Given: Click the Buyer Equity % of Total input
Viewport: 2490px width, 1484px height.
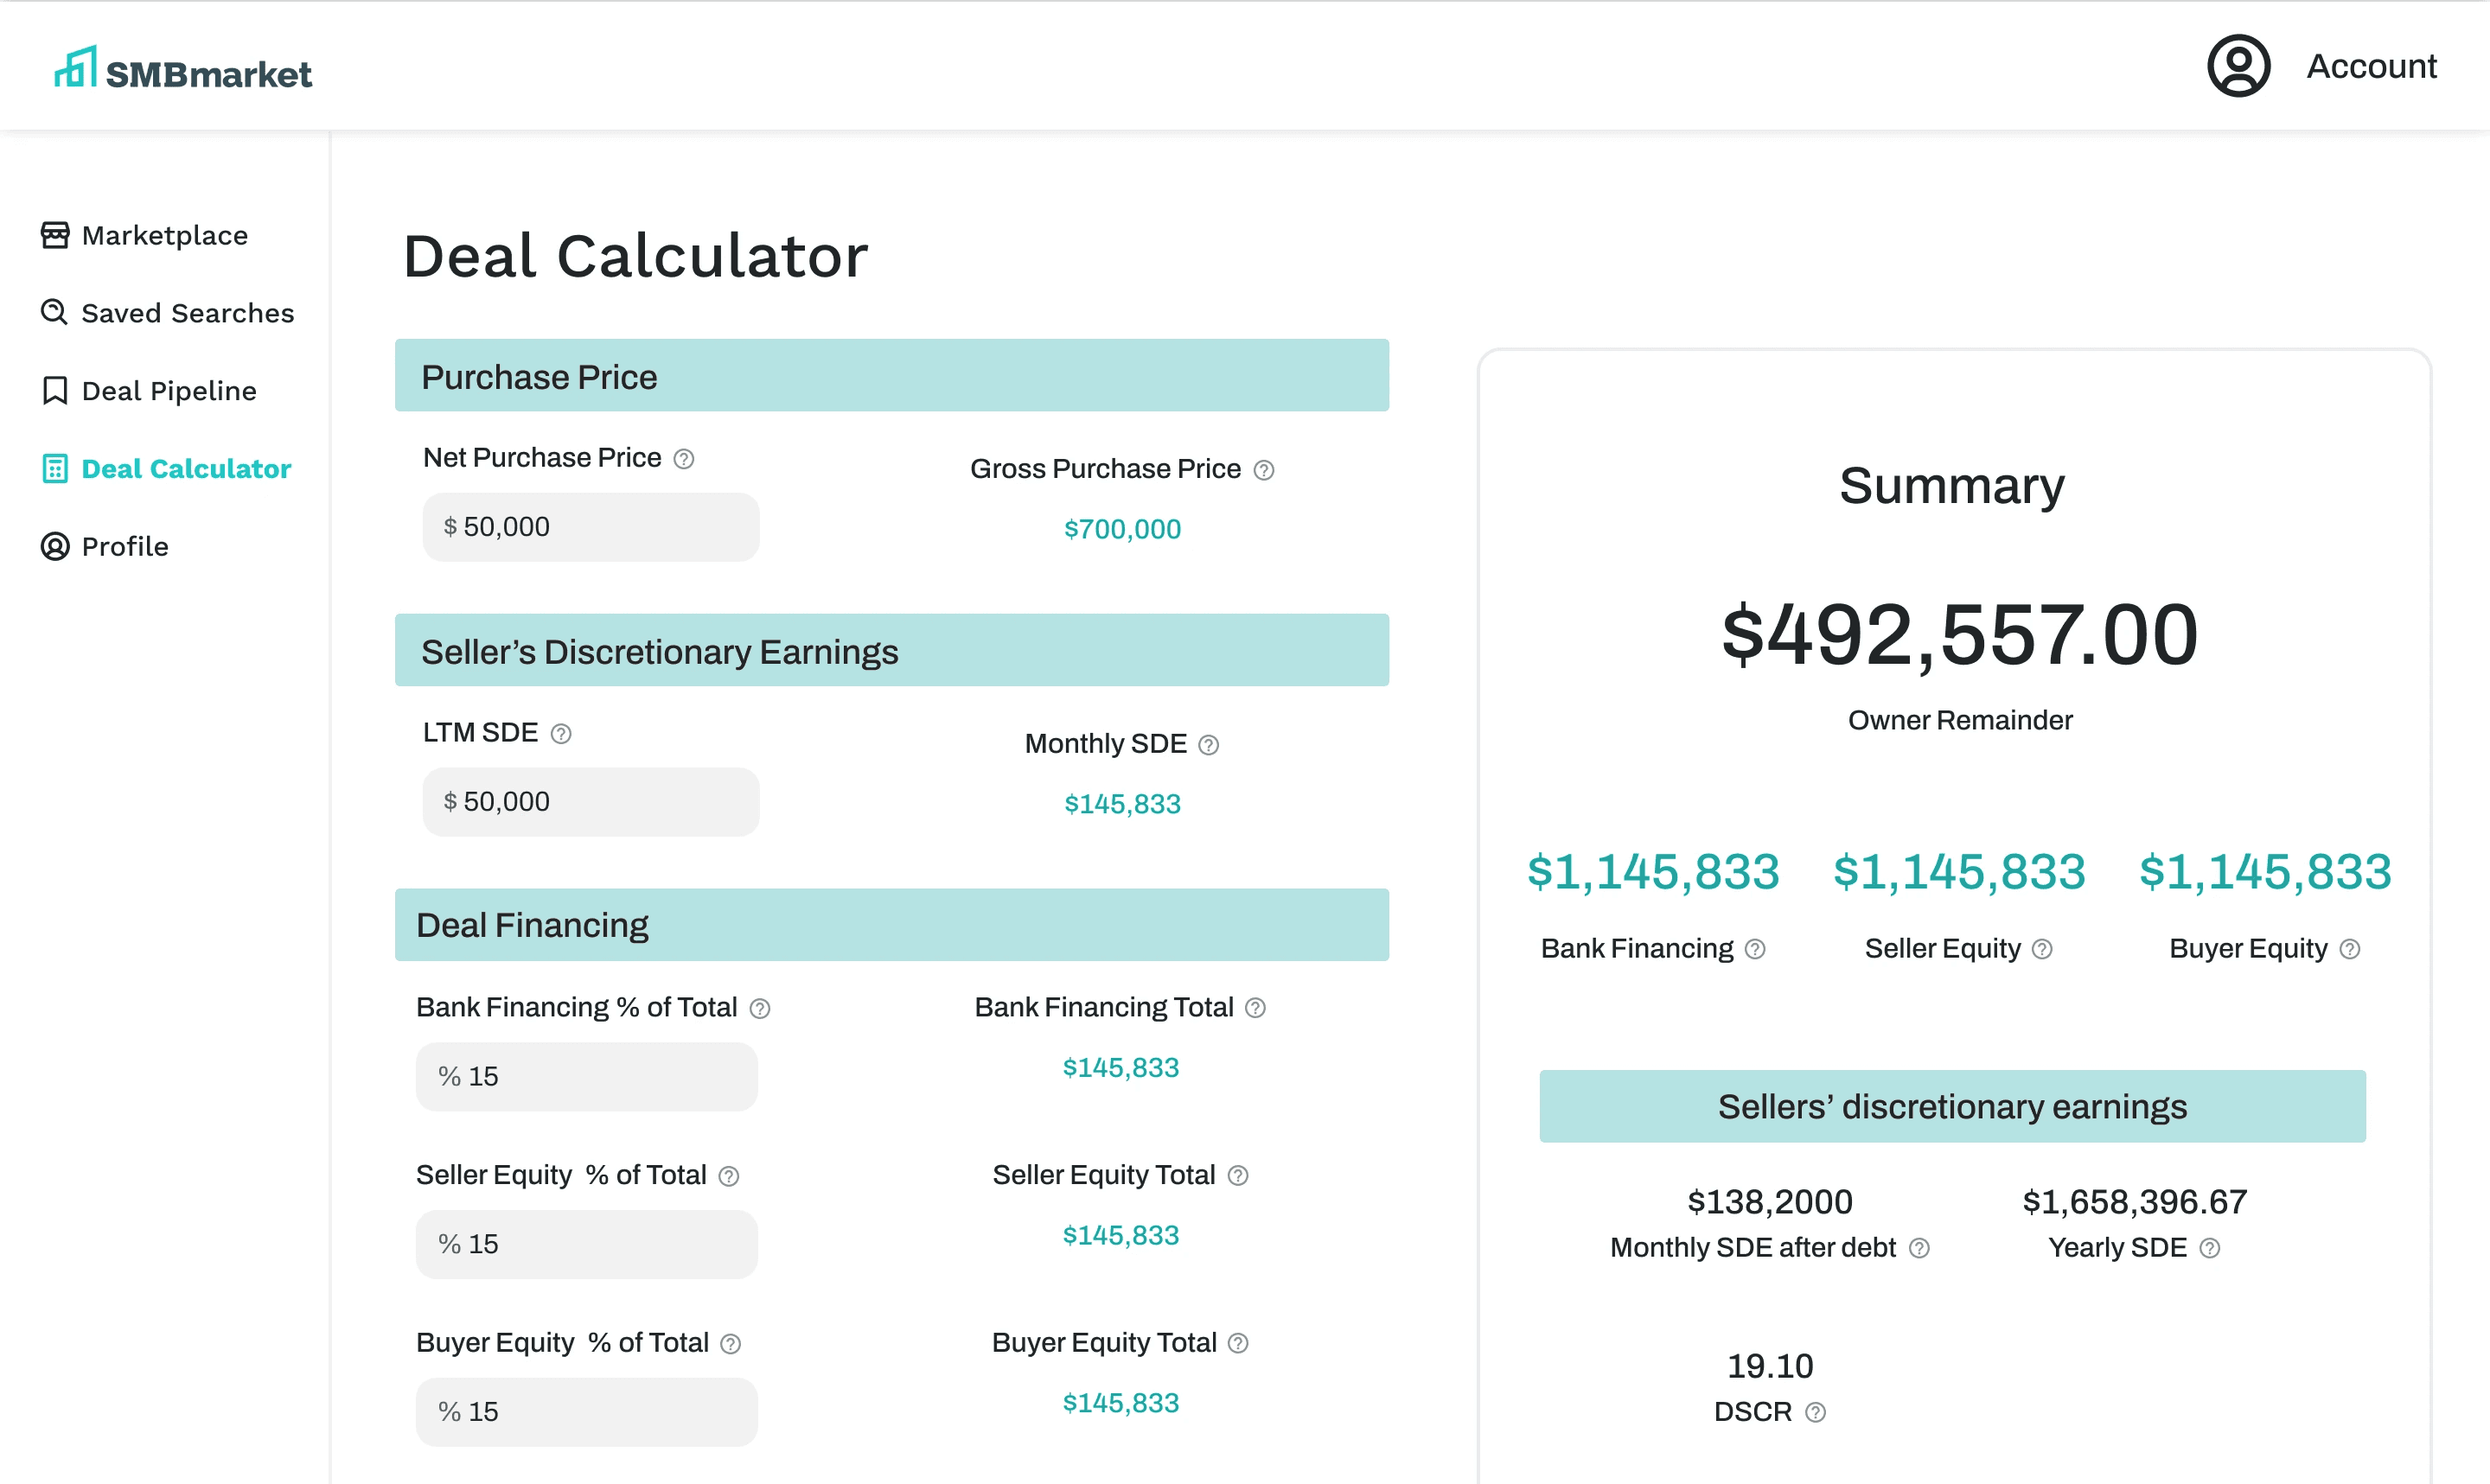Looking at the screenshot, I should click(586, 1412).
